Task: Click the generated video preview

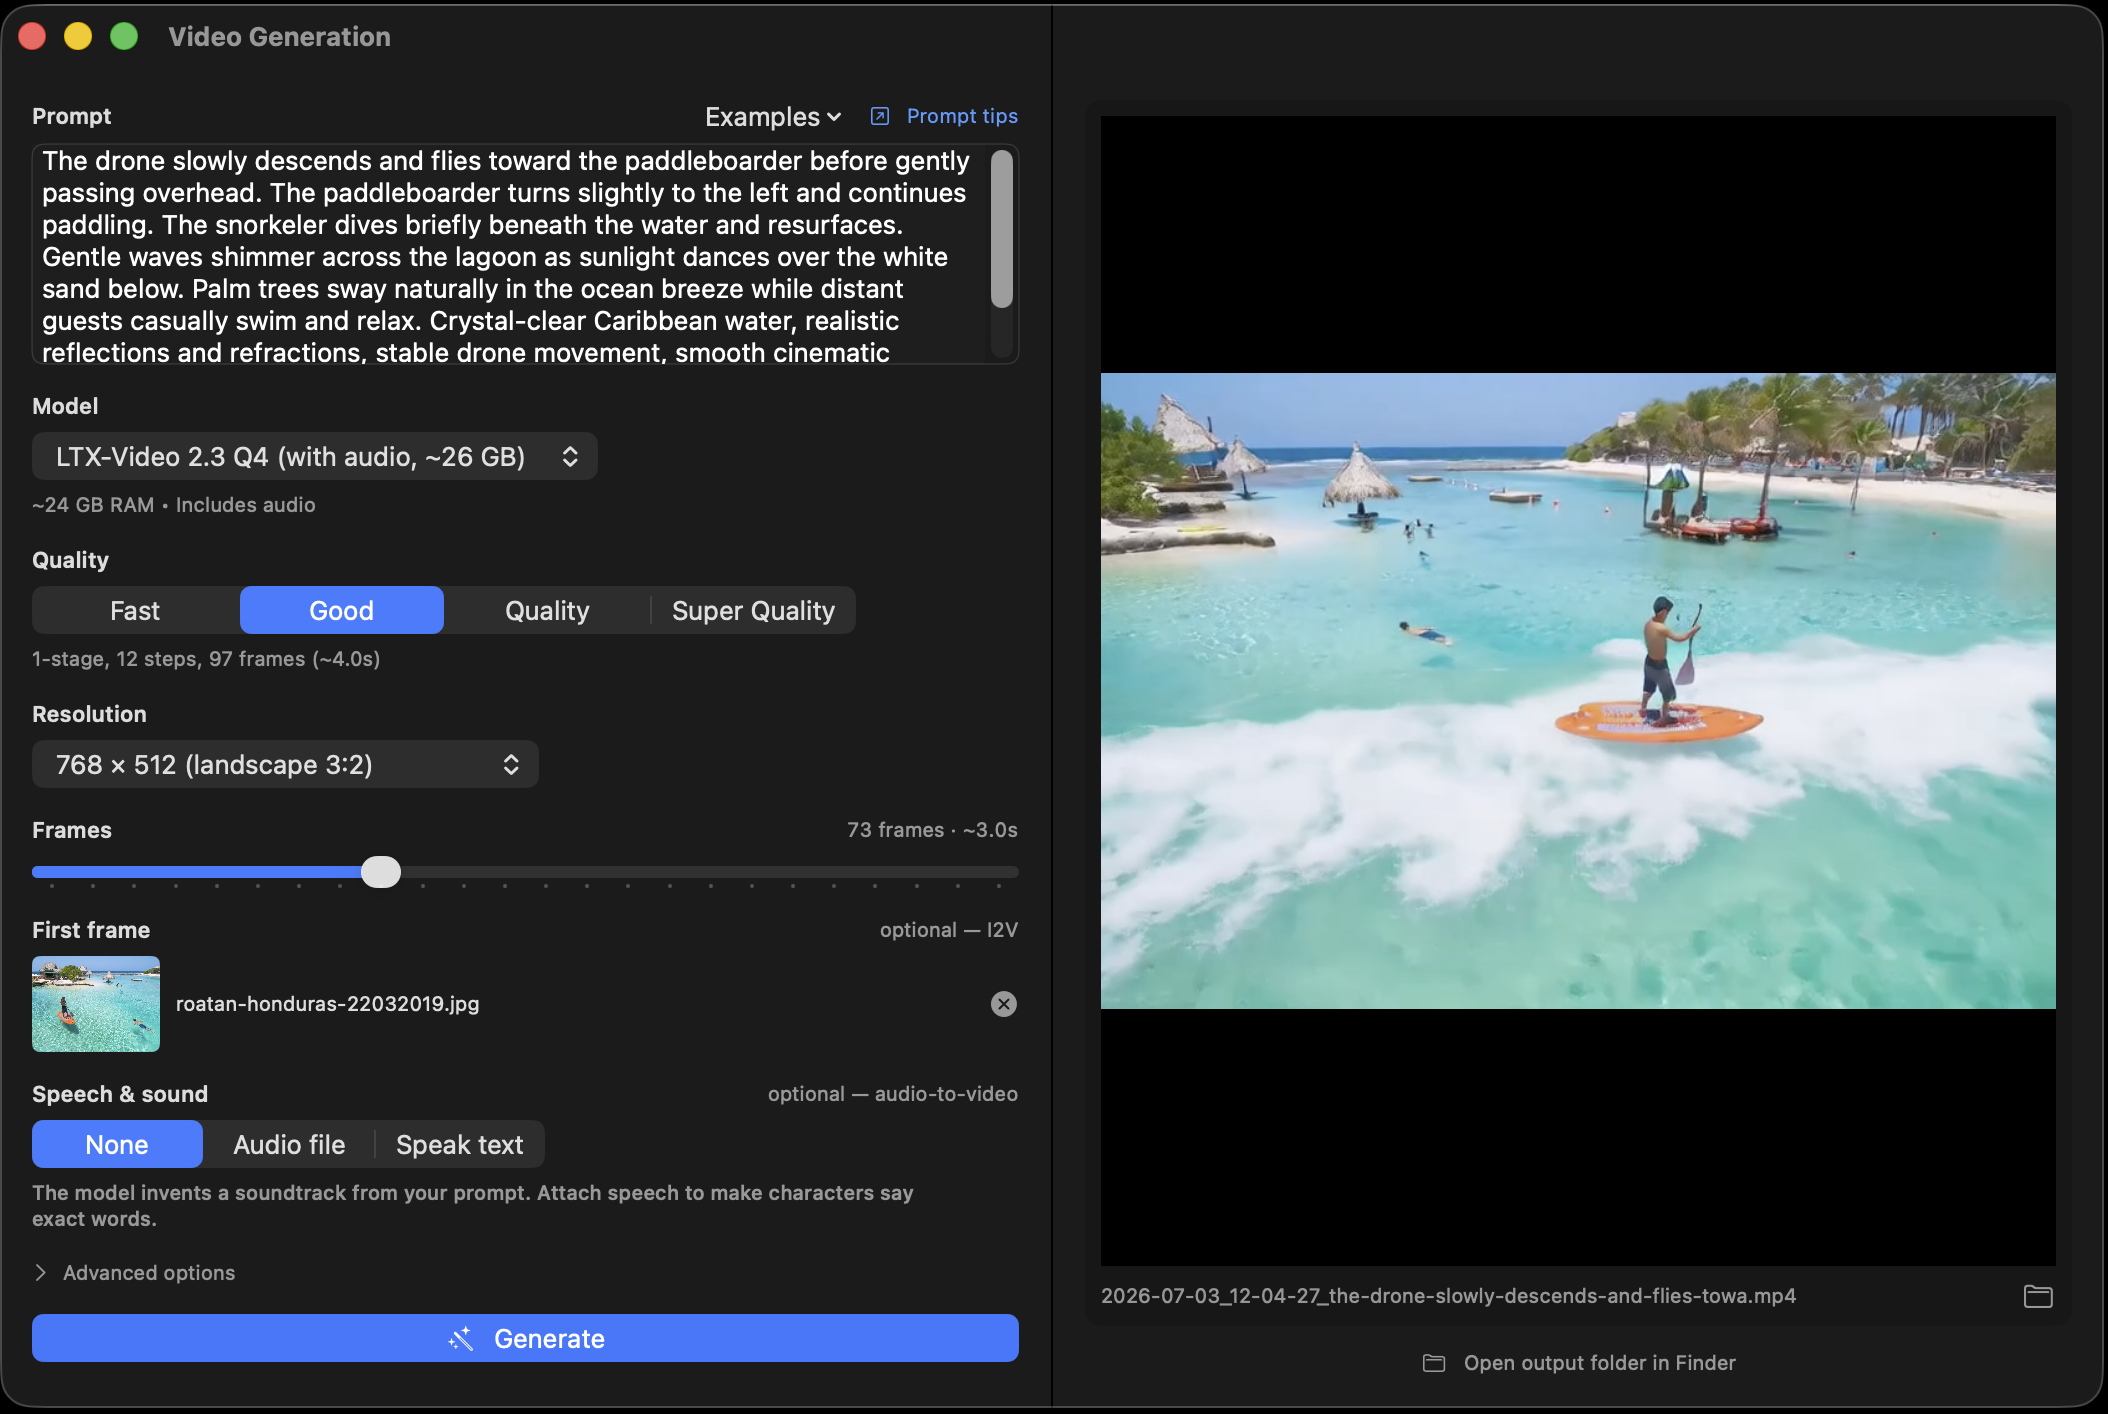Action: click(1578, 691)
